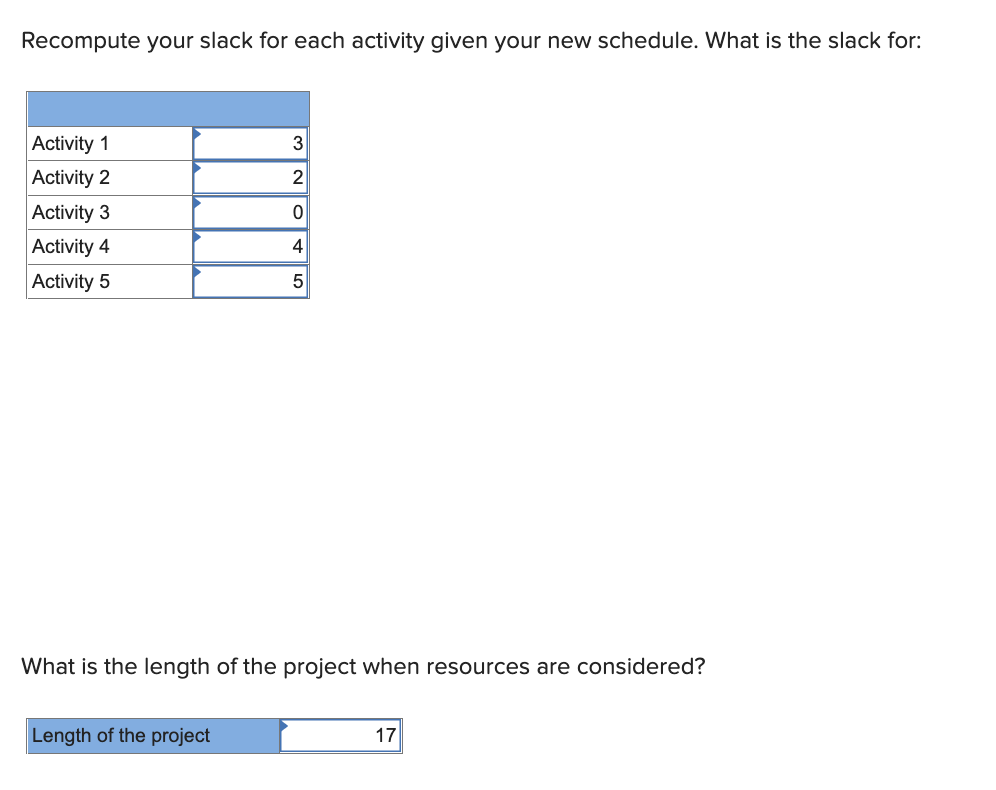Image resolution: width=996 pixels, height=790 pixels.
Task: Click the blue triangle marker in Activity 2 cell
Action: tap(197, 168)
